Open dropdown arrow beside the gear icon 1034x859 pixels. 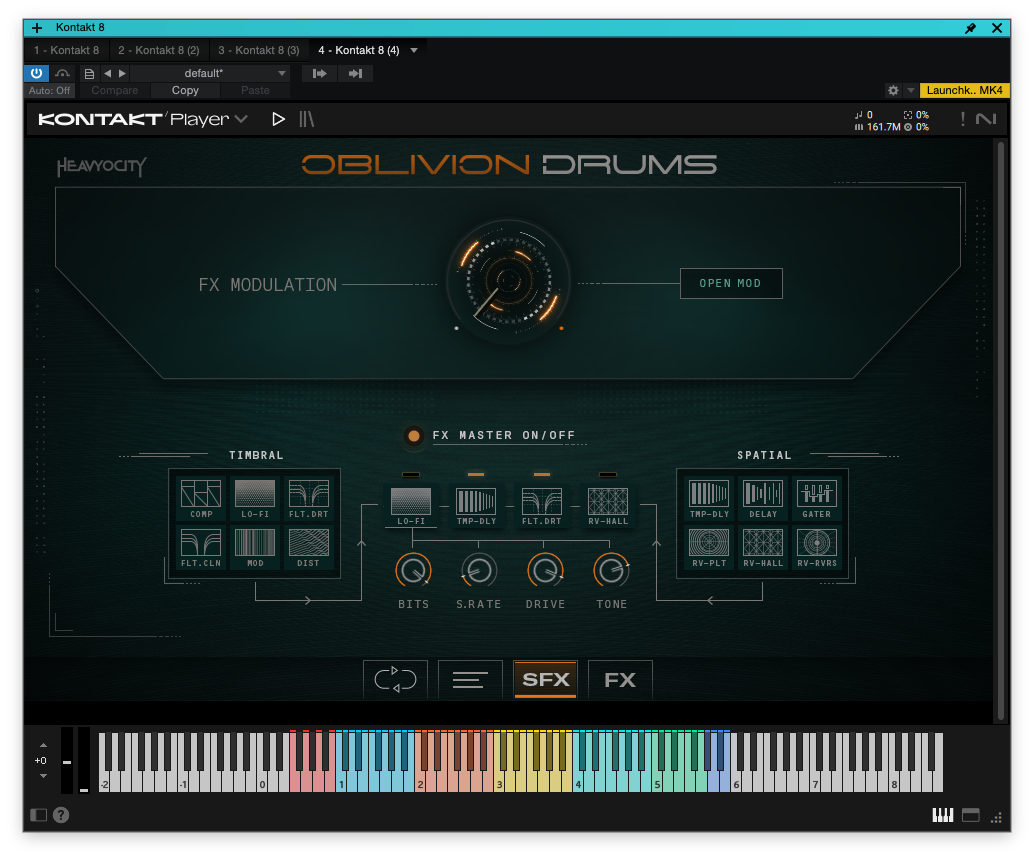click(911, 90)
